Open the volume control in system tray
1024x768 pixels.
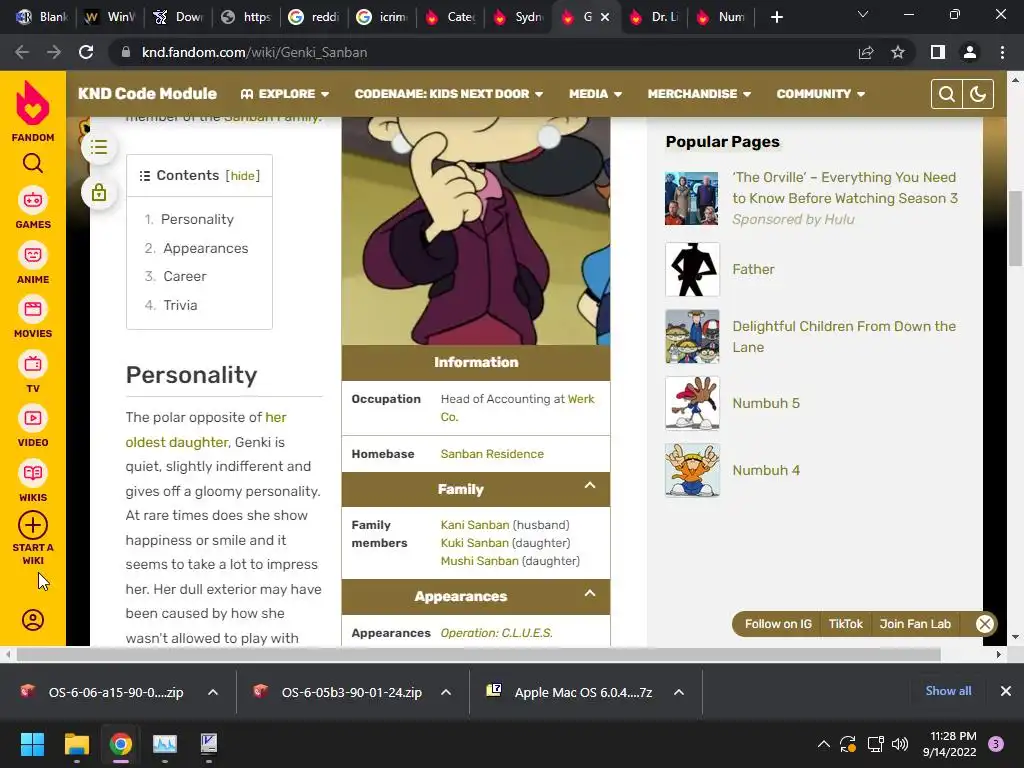click(x=900, y=744)
